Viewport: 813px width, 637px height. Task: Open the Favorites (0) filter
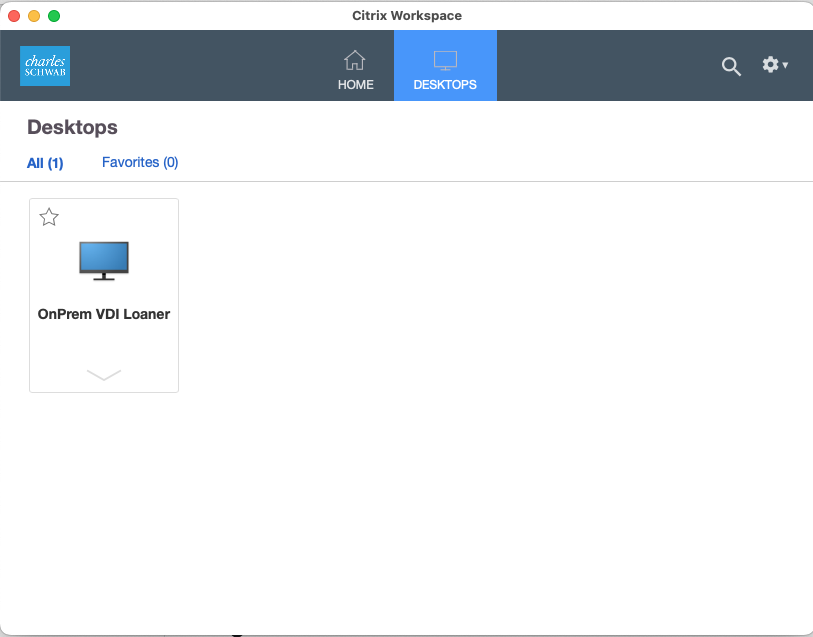click(139, 162)
